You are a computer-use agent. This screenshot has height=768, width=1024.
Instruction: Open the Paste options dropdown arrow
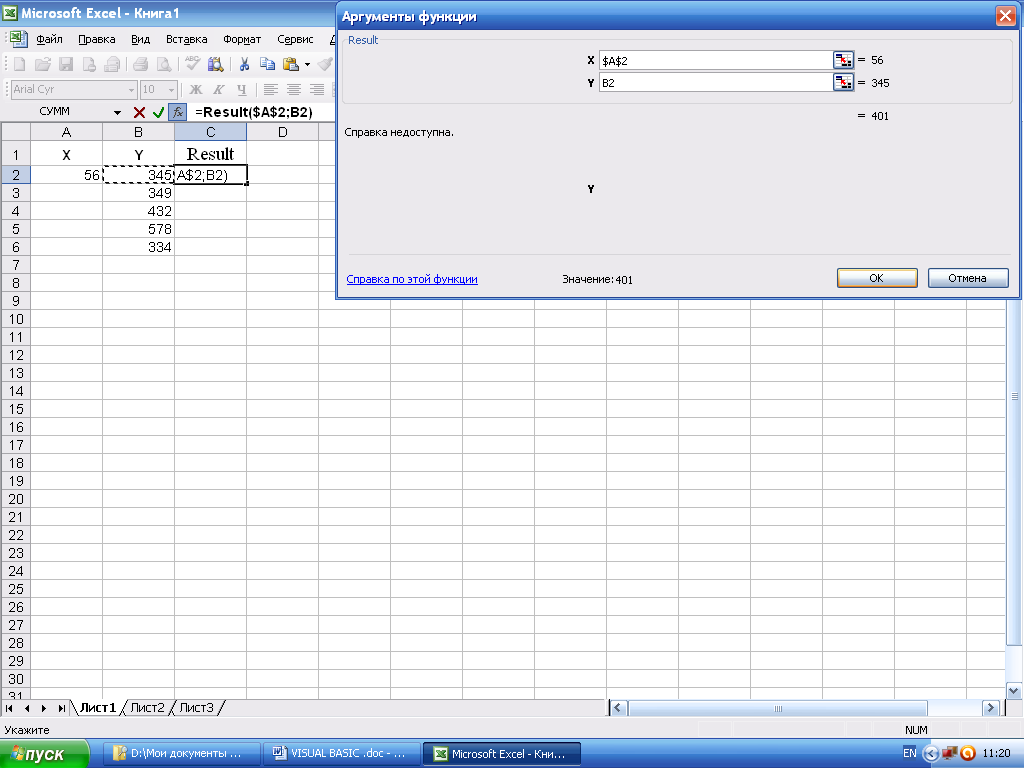pos(307,64)
